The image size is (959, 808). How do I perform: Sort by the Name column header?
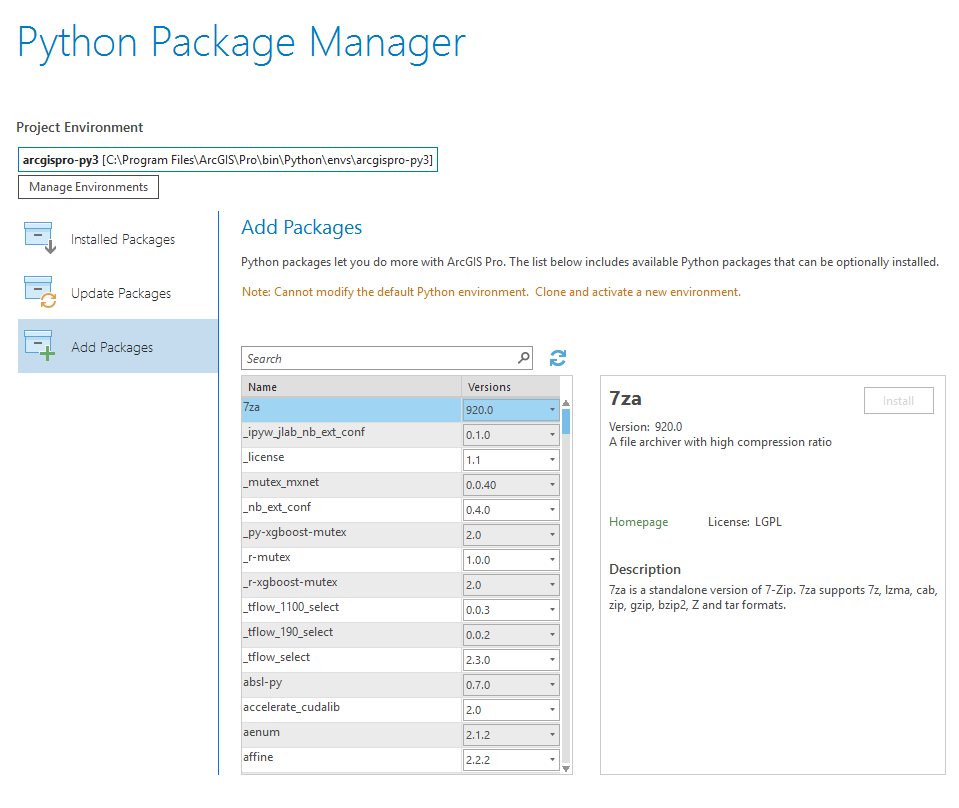click(x=351, y=387)
